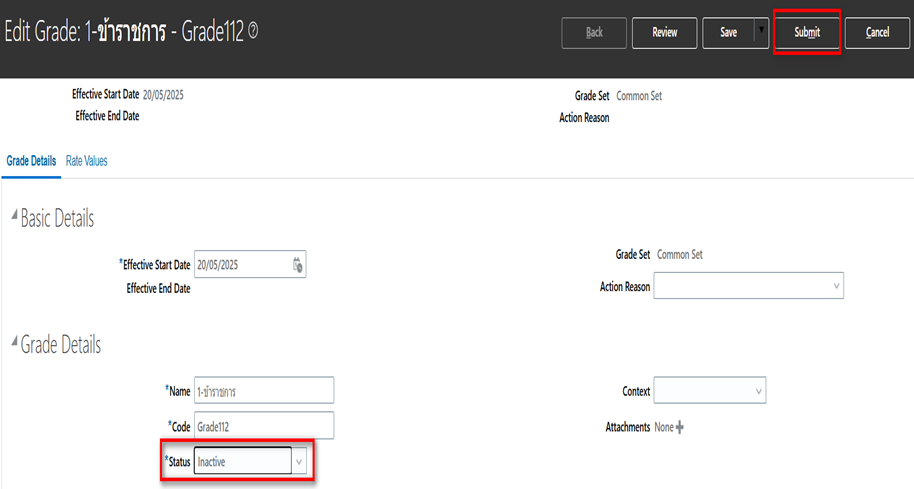
Task: Click the Attachments None text
Action: pyautogui.click(x=664, y=427)
